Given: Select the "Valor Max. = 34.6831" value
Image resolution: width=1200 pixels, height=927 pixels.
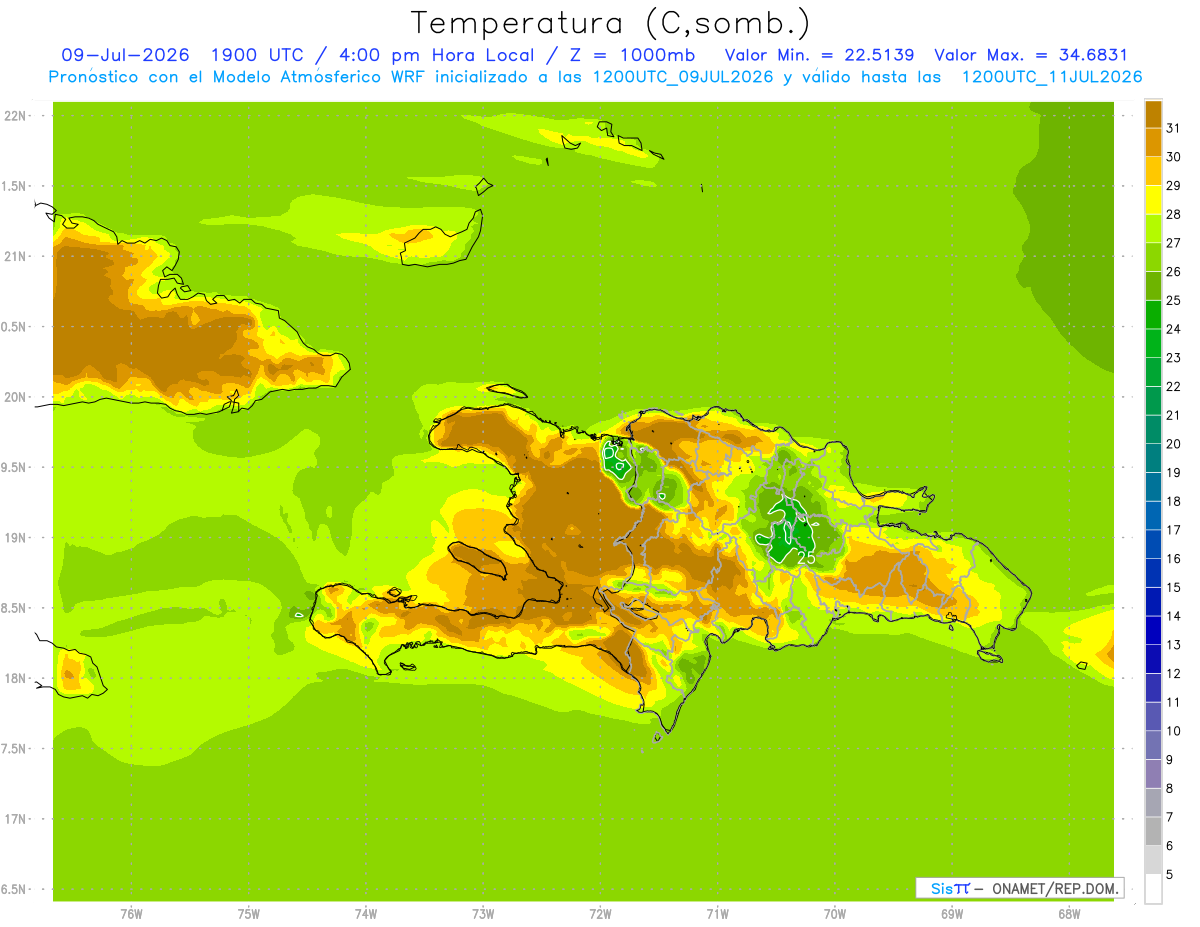Looking at the screenshot, I should point(1030,55).
